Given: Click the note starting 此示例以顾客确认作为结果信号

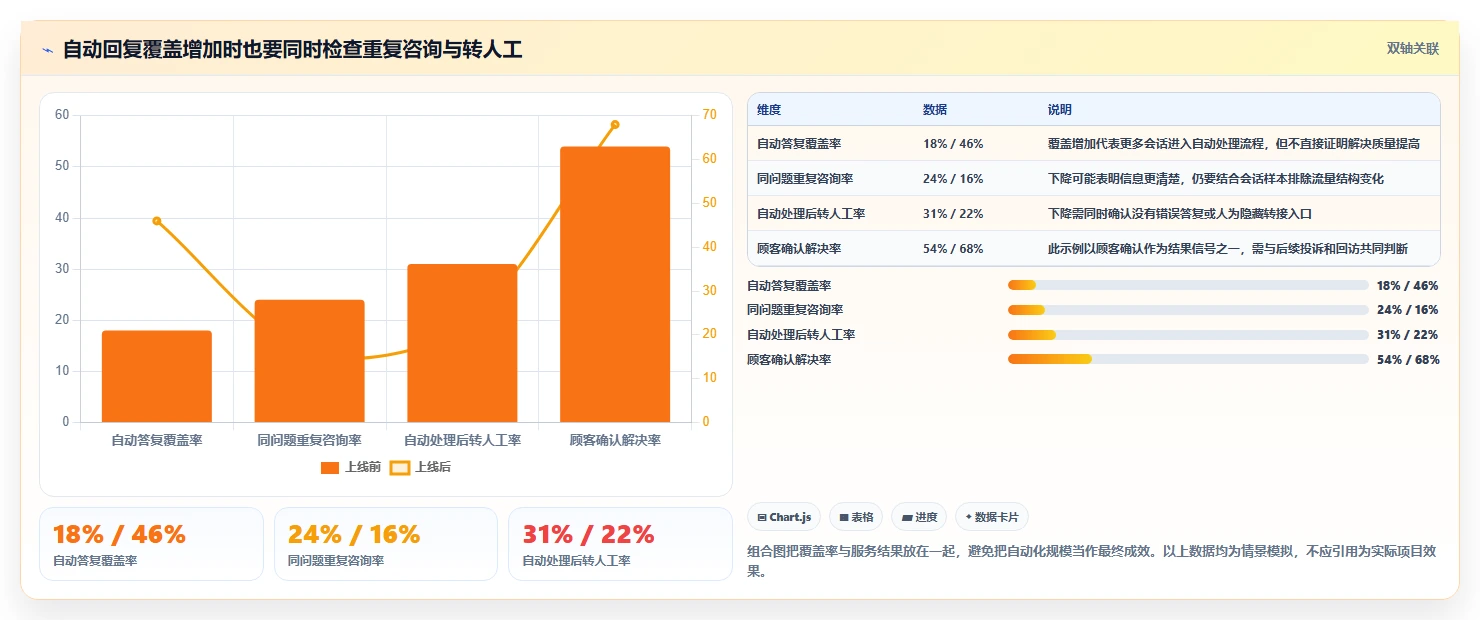Looking at the screenshot, I should point(1228,249).
